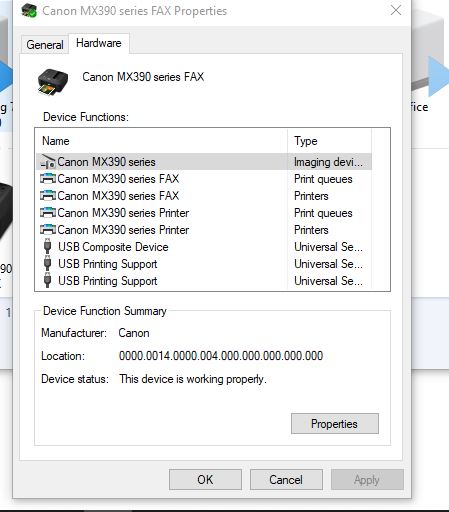Screen dimensions: 449x512
Task: Click the scanner icon for Canon MX390 series
Action: click(48, 162)
